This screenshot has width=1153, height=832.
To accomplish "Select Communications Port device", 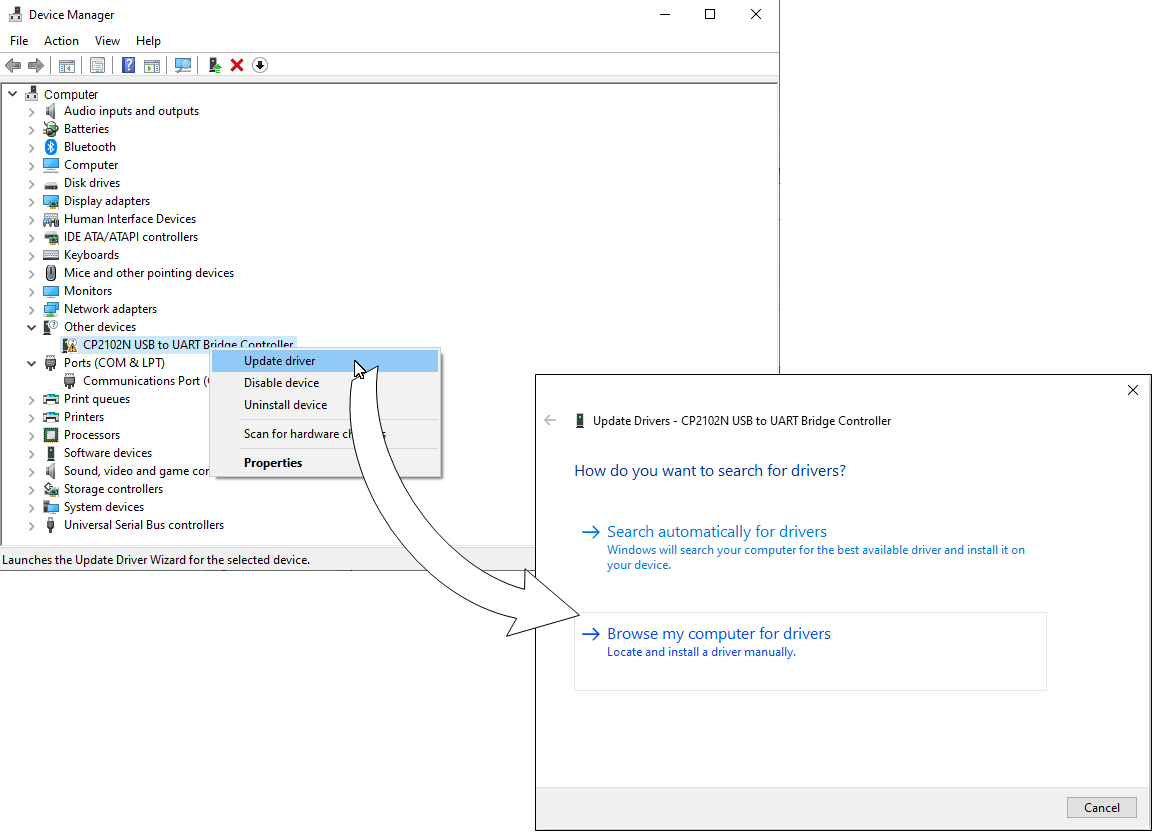I will [146, 381].
